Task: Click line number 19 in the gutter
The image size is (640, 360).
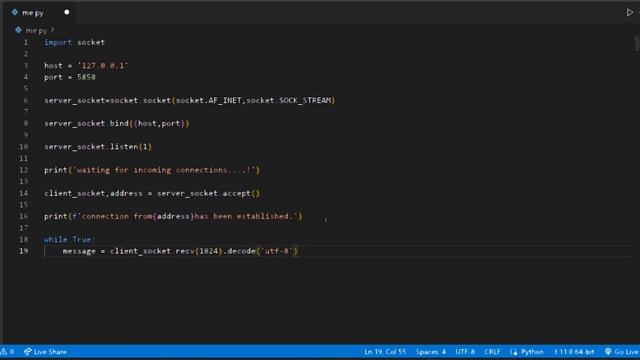Action: click(x=24, y=251)
